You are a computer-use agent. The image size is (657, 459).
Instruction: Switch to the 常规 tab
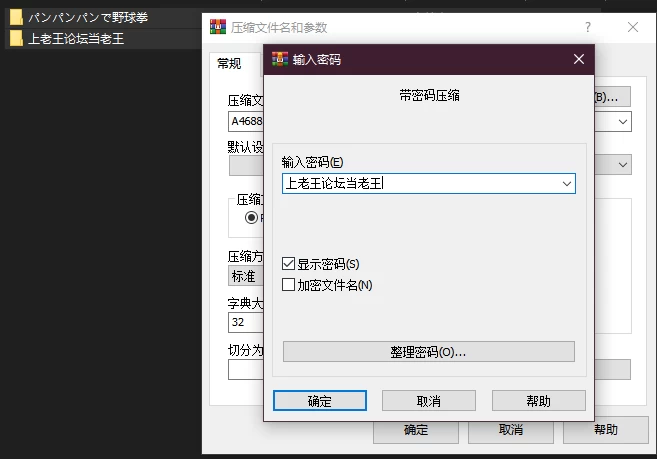(x=229, y=64)
